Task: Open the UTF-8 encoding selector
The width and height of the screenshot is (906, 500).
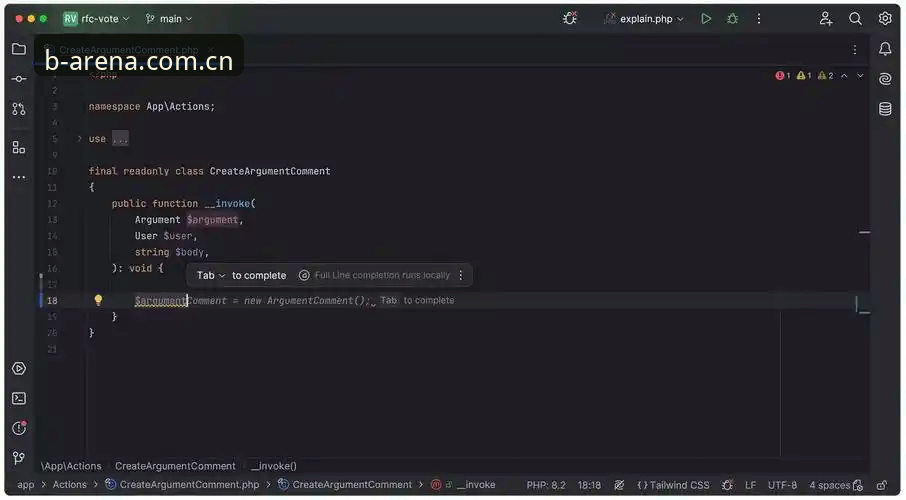Action: point(782,485)
